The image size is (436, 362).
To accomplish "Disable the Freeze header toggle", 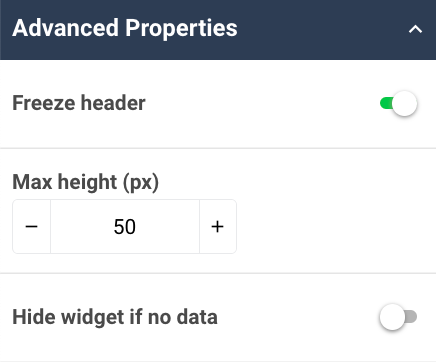I will tap(398, 104).
